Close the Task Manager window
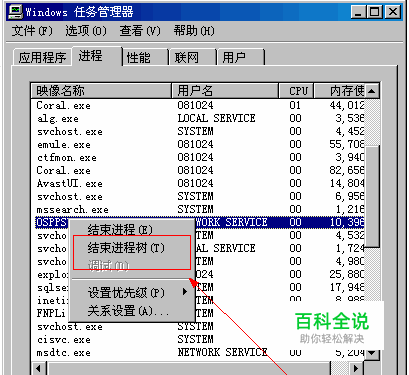This screenshot has height=375, width=409. pos(393,12)
